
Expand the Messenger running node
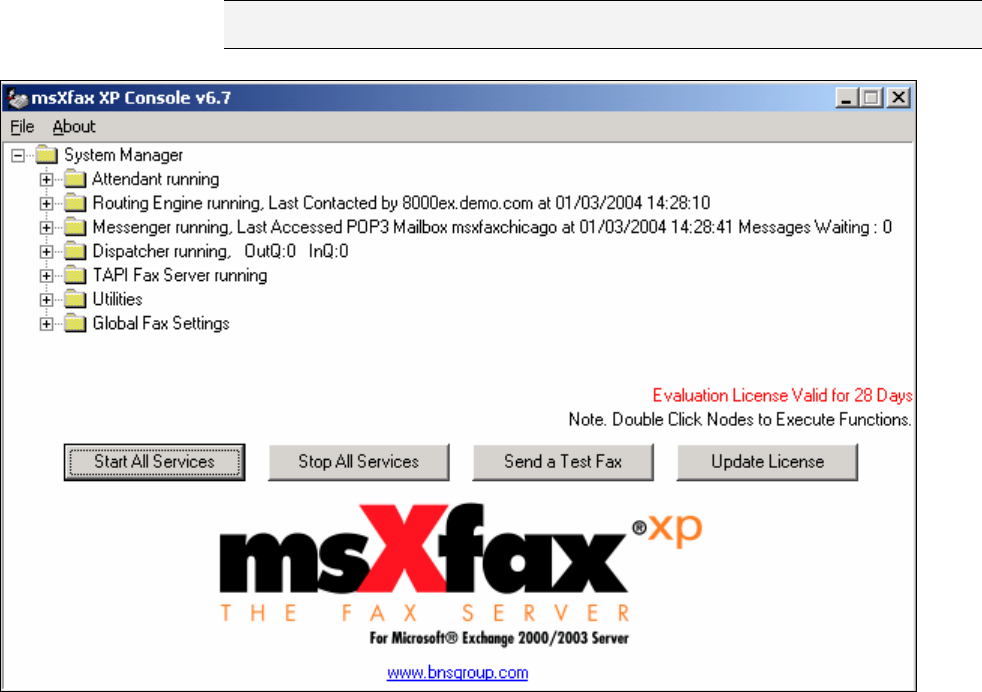click(x=46, y=227)
